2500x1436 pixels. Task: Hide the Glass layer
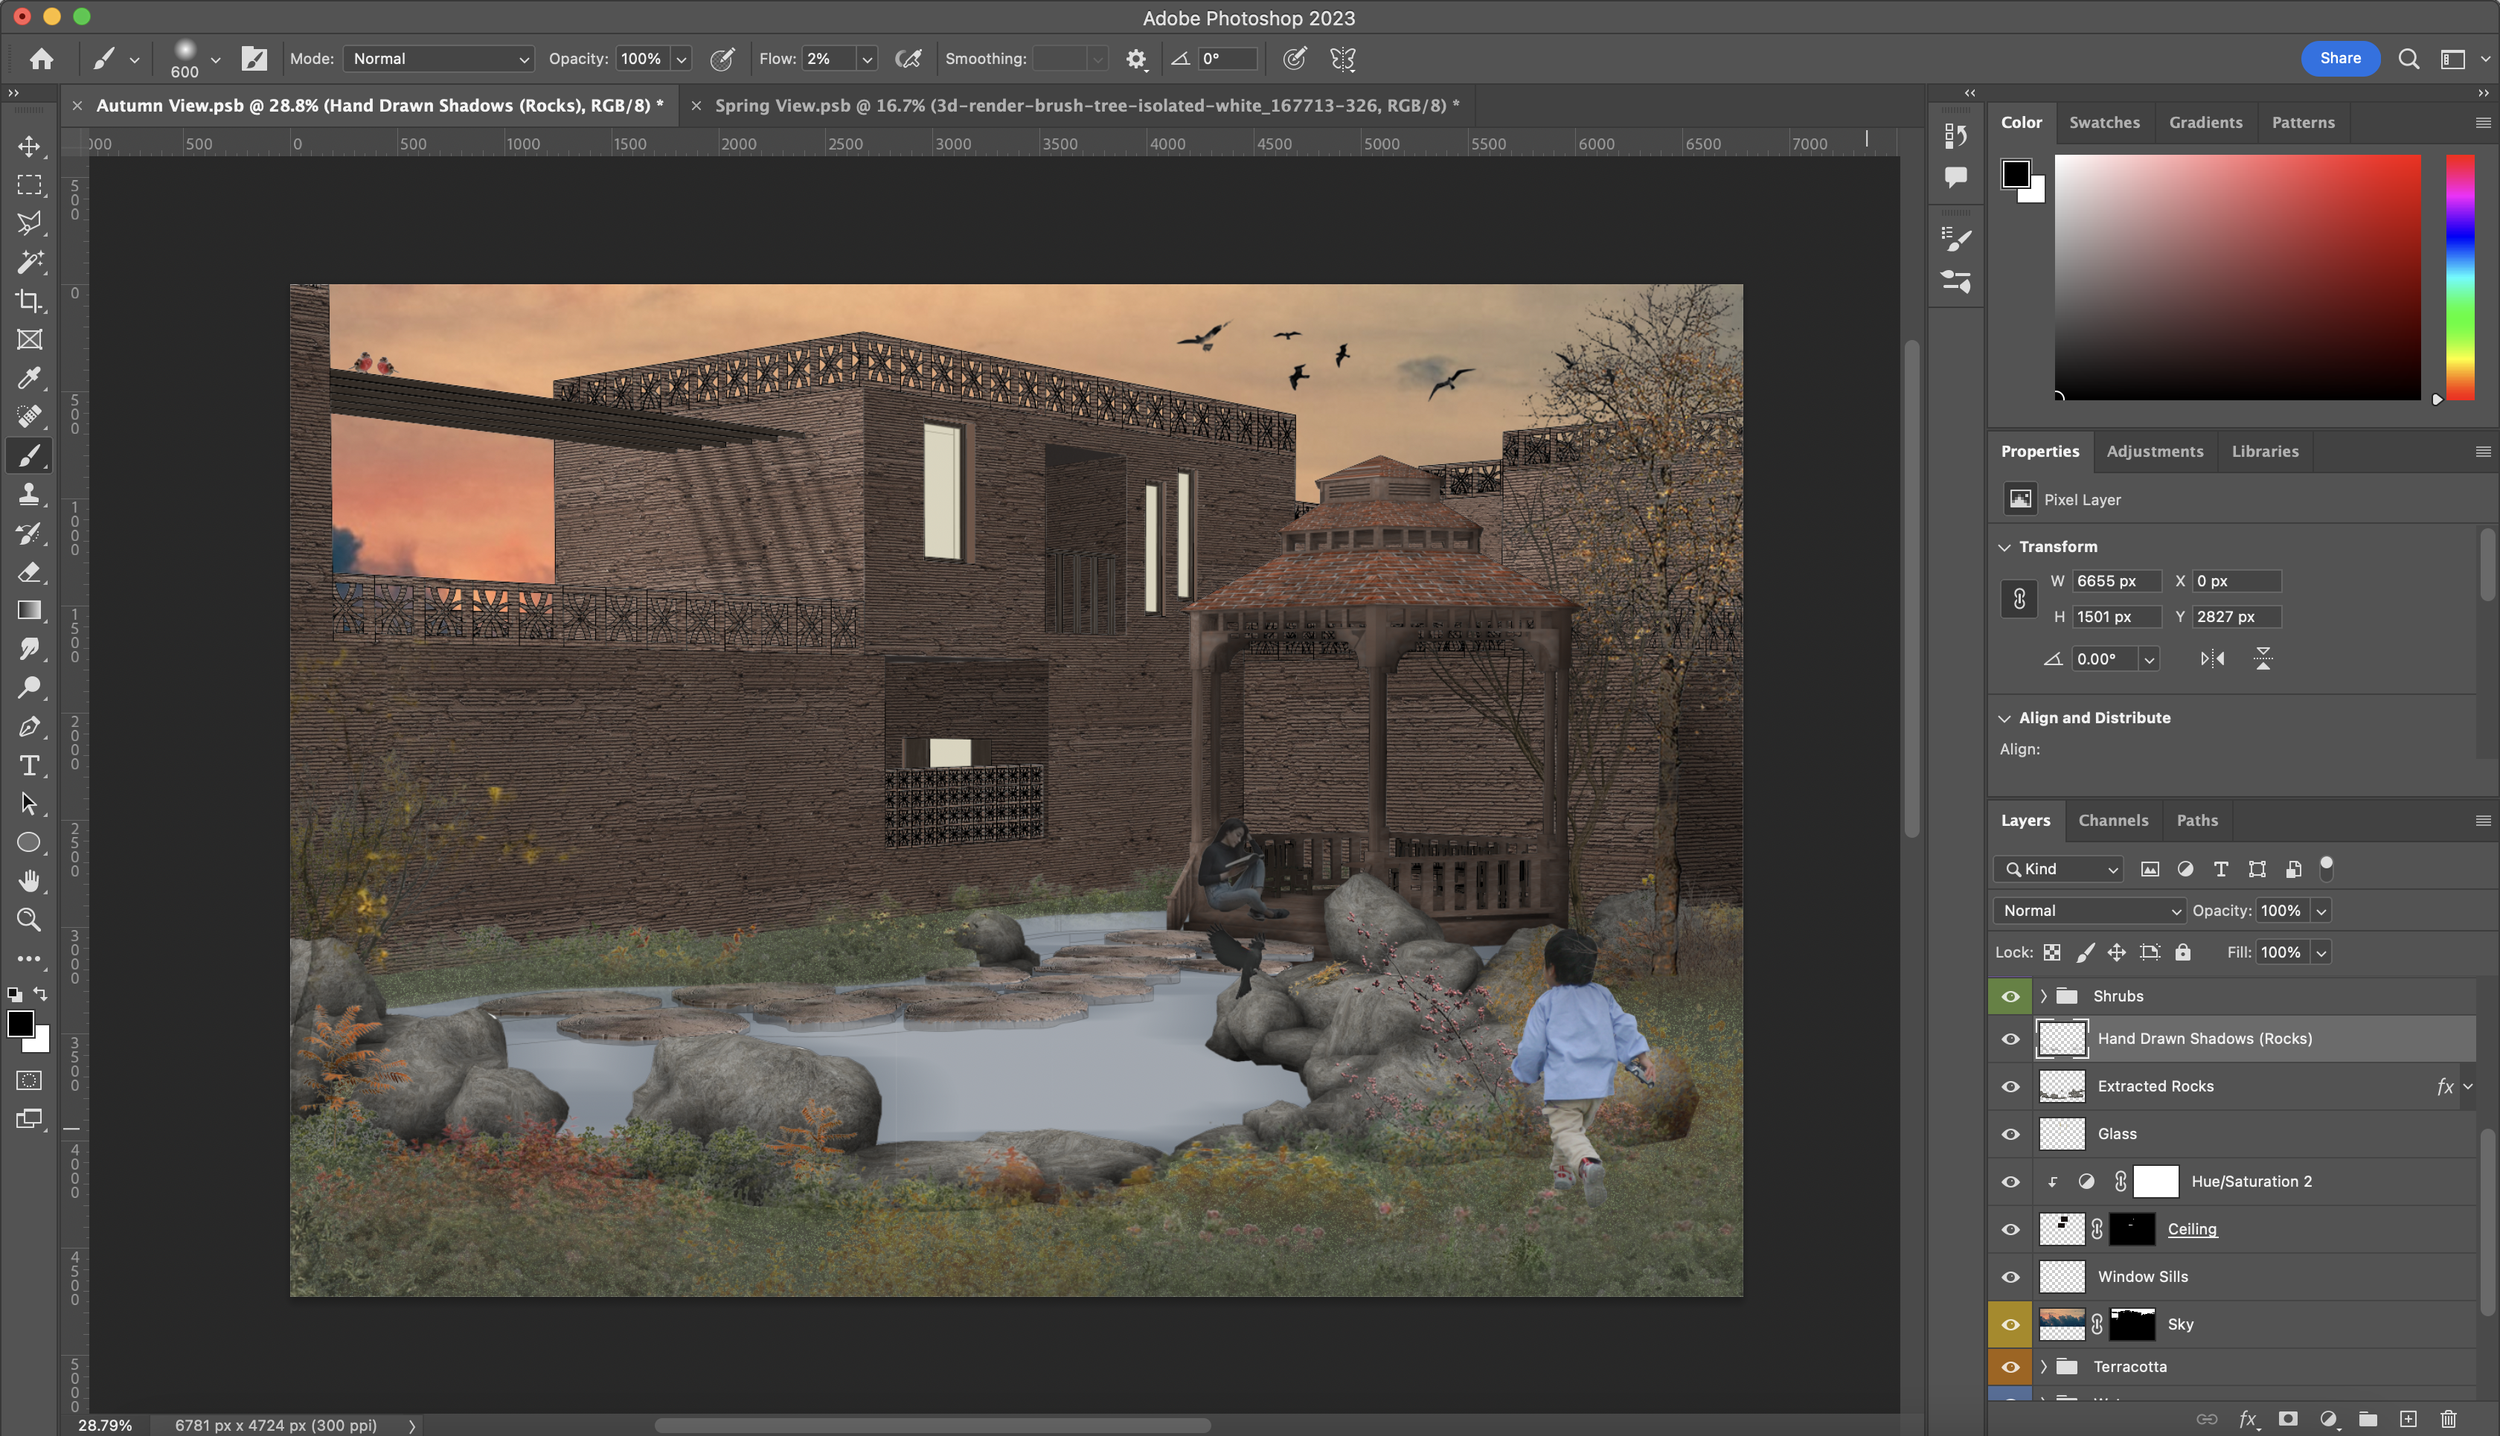click(2010, 1134)
